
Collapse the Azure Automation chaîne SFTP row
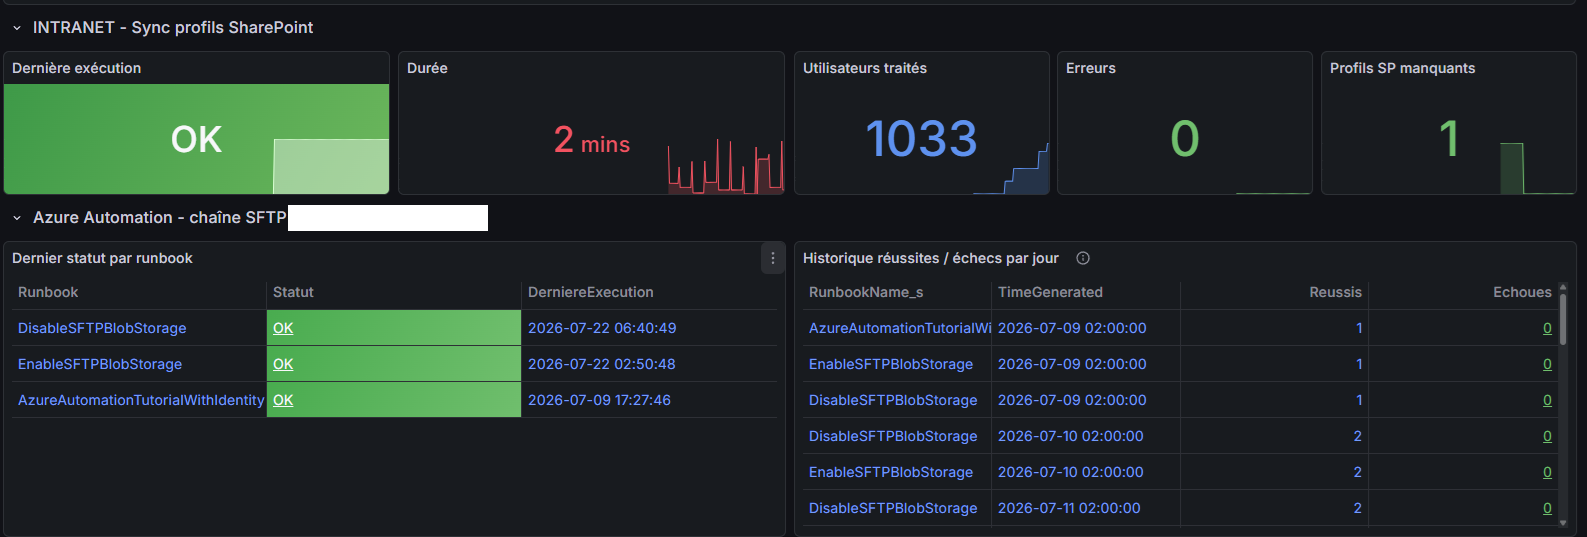click(x=17, y=218)
